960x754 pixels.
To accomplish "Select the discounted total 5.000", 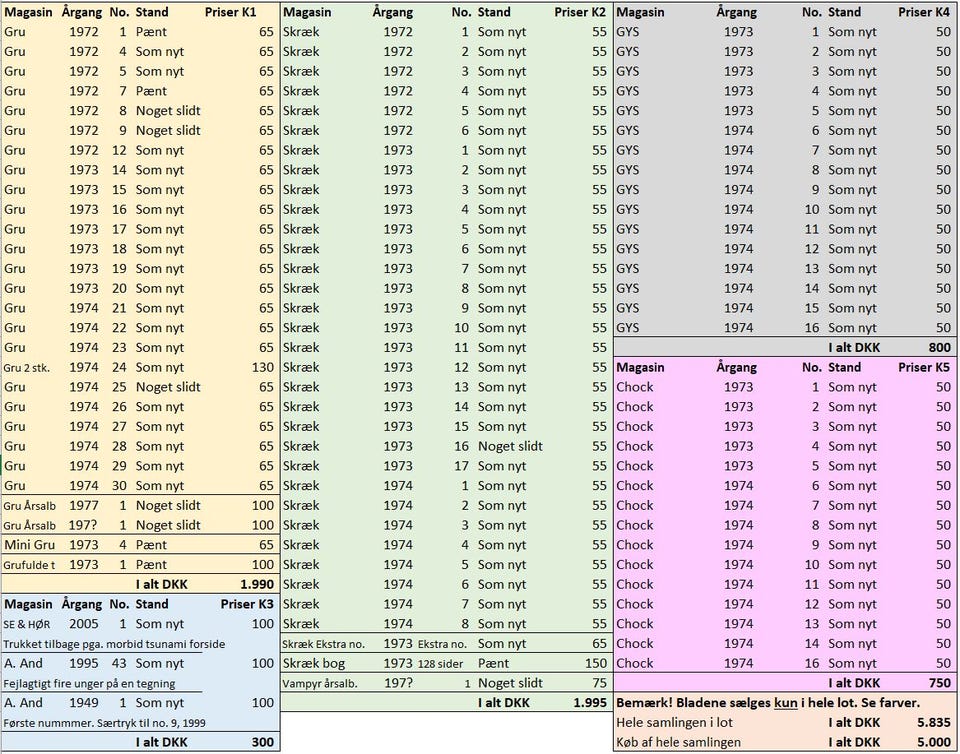I will click(934, 742).
